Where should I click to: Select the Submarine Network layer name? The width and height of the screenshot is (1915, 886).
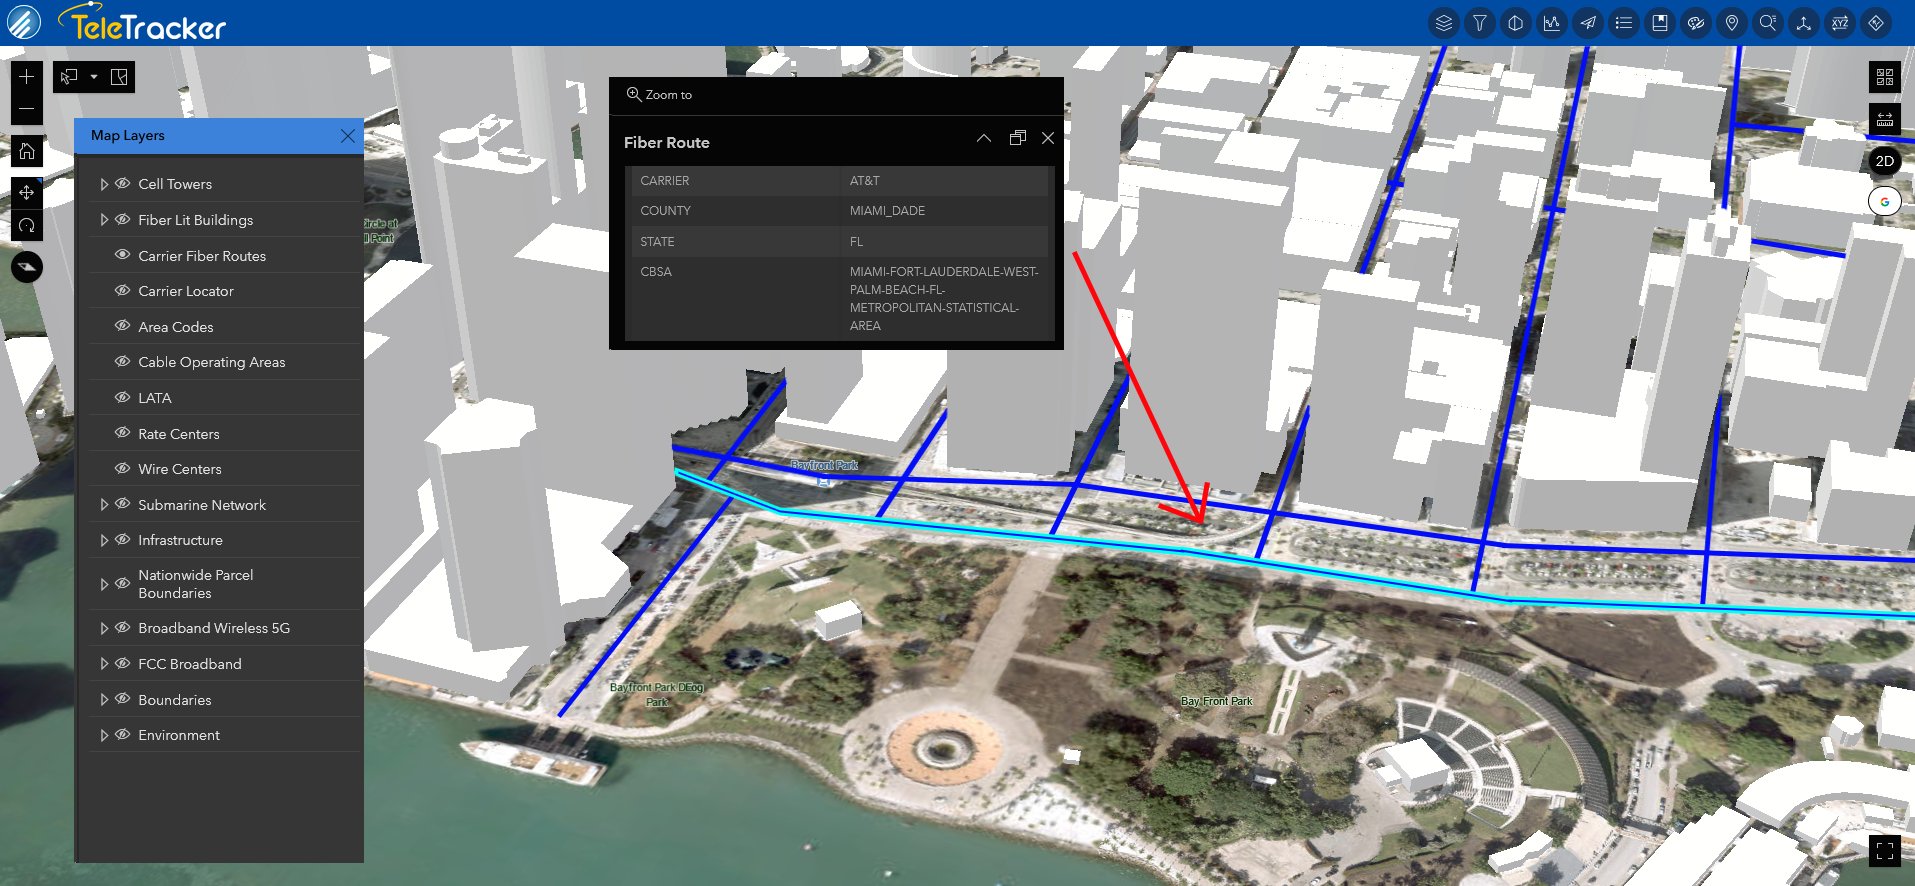202,505
